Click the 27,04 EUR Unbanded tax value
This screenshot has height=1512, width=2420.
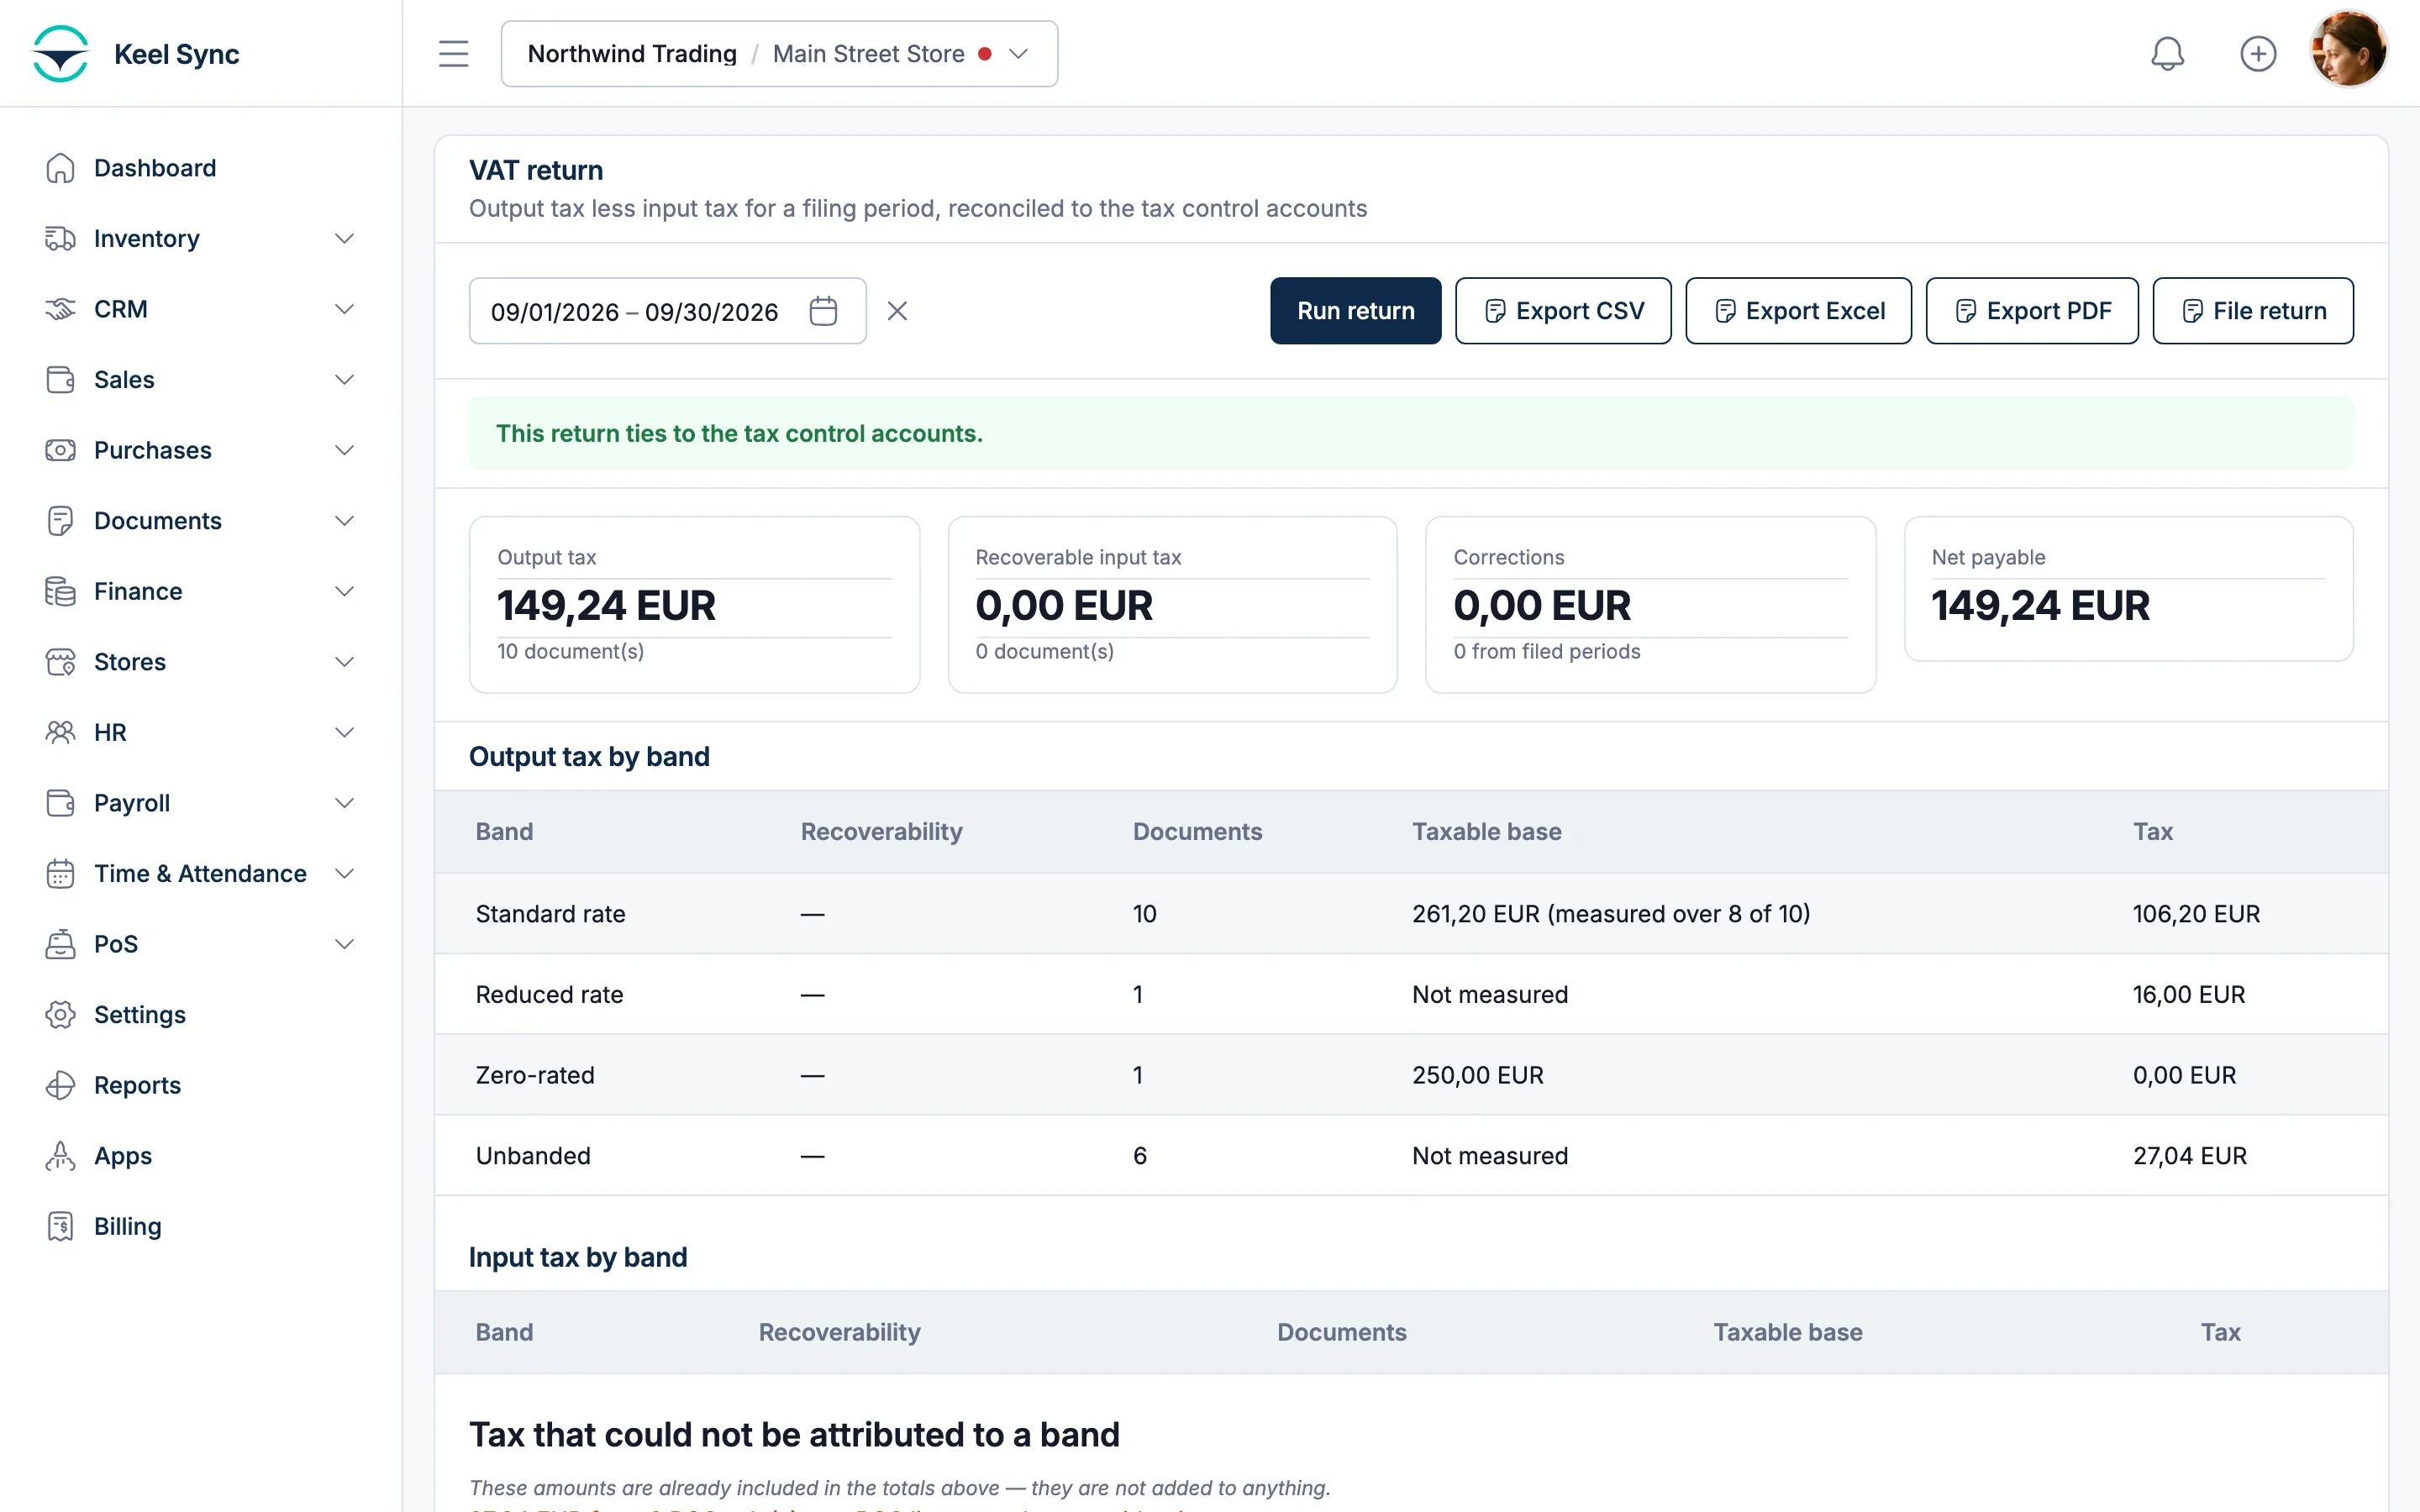click(x=2190, y=1155)
